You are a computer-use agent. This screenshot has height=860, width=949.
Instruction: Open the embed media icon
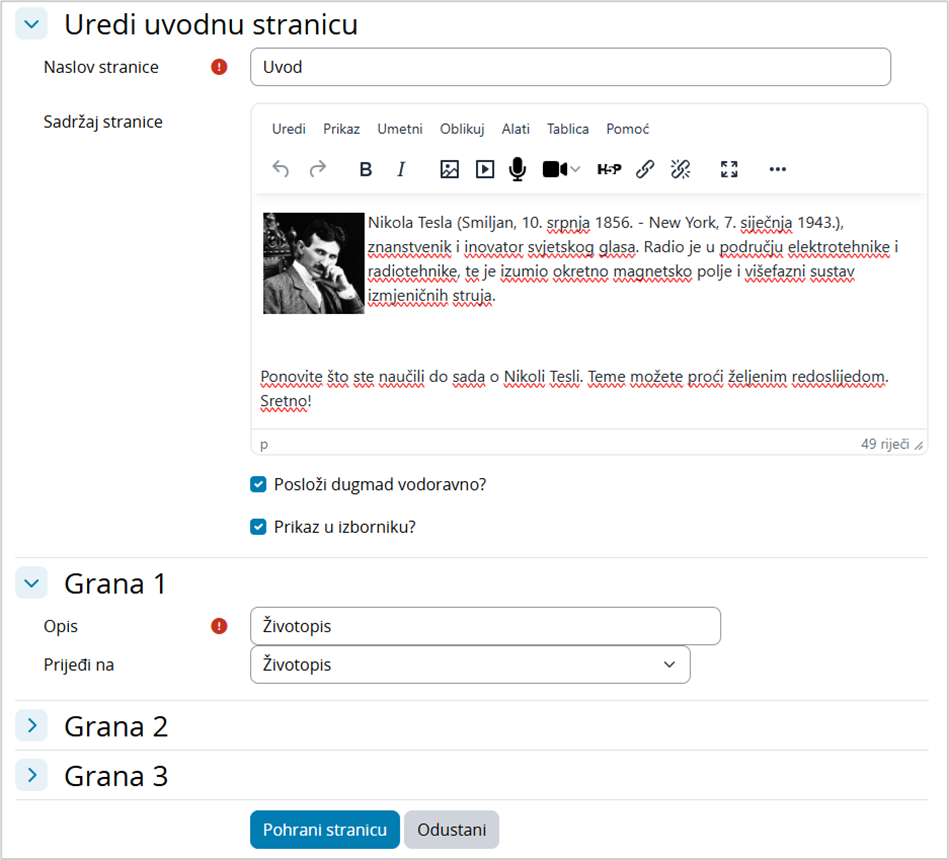pos(484,169)
